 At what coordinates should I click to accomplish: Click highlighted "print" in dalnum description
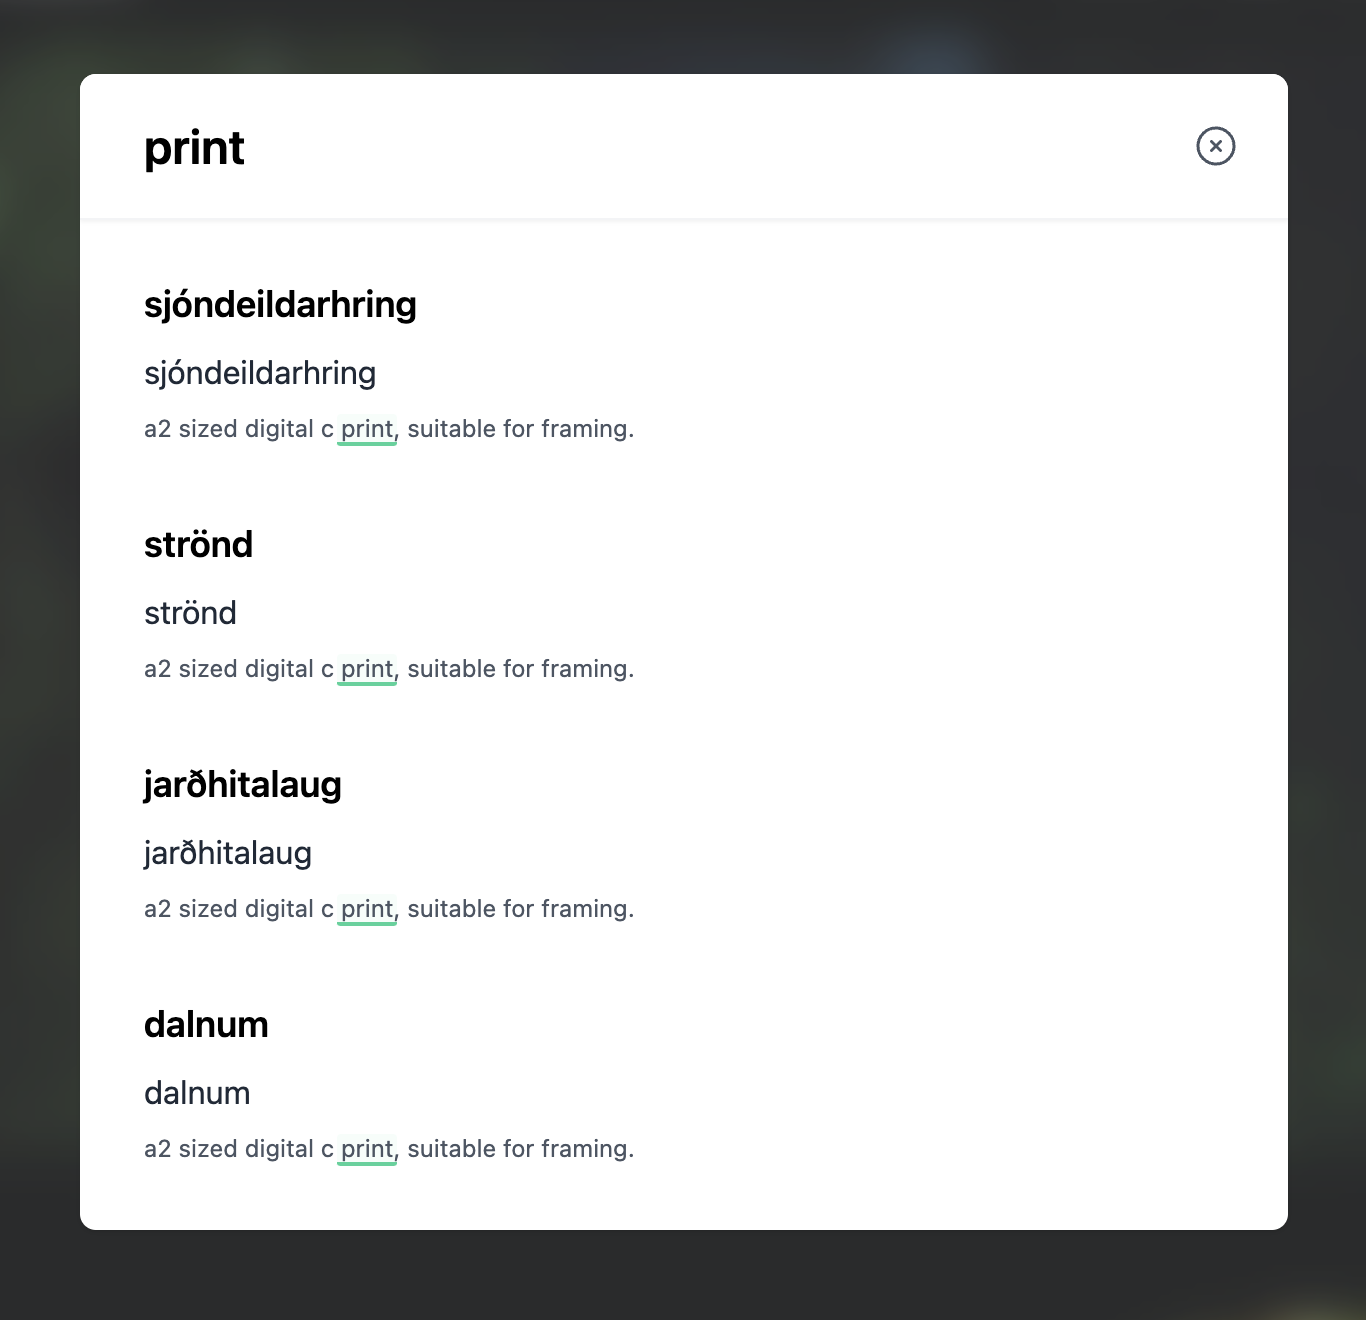(367, 1149)
